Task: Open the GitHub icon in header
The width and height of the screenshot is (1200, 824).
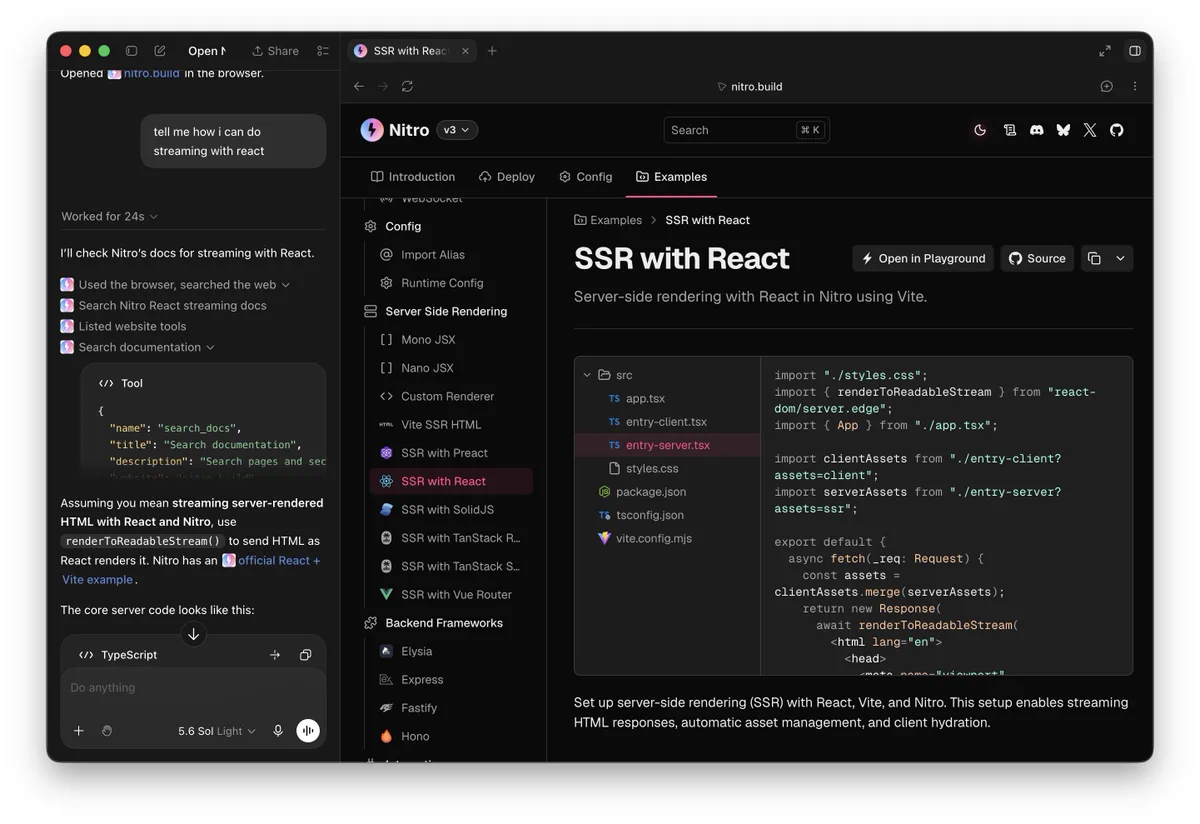Action: [x=1117, y=130]
